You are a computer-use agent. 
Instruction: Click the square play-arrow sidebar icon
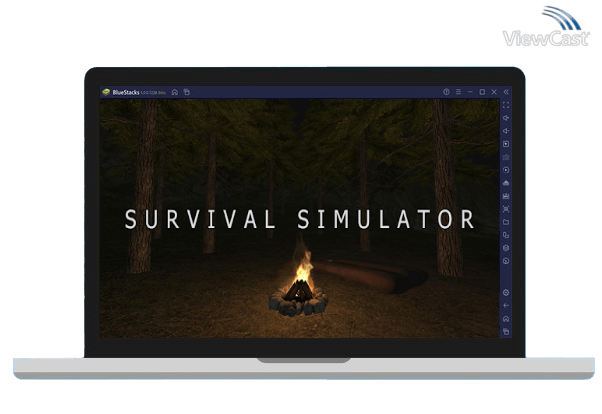click(506, 144)
